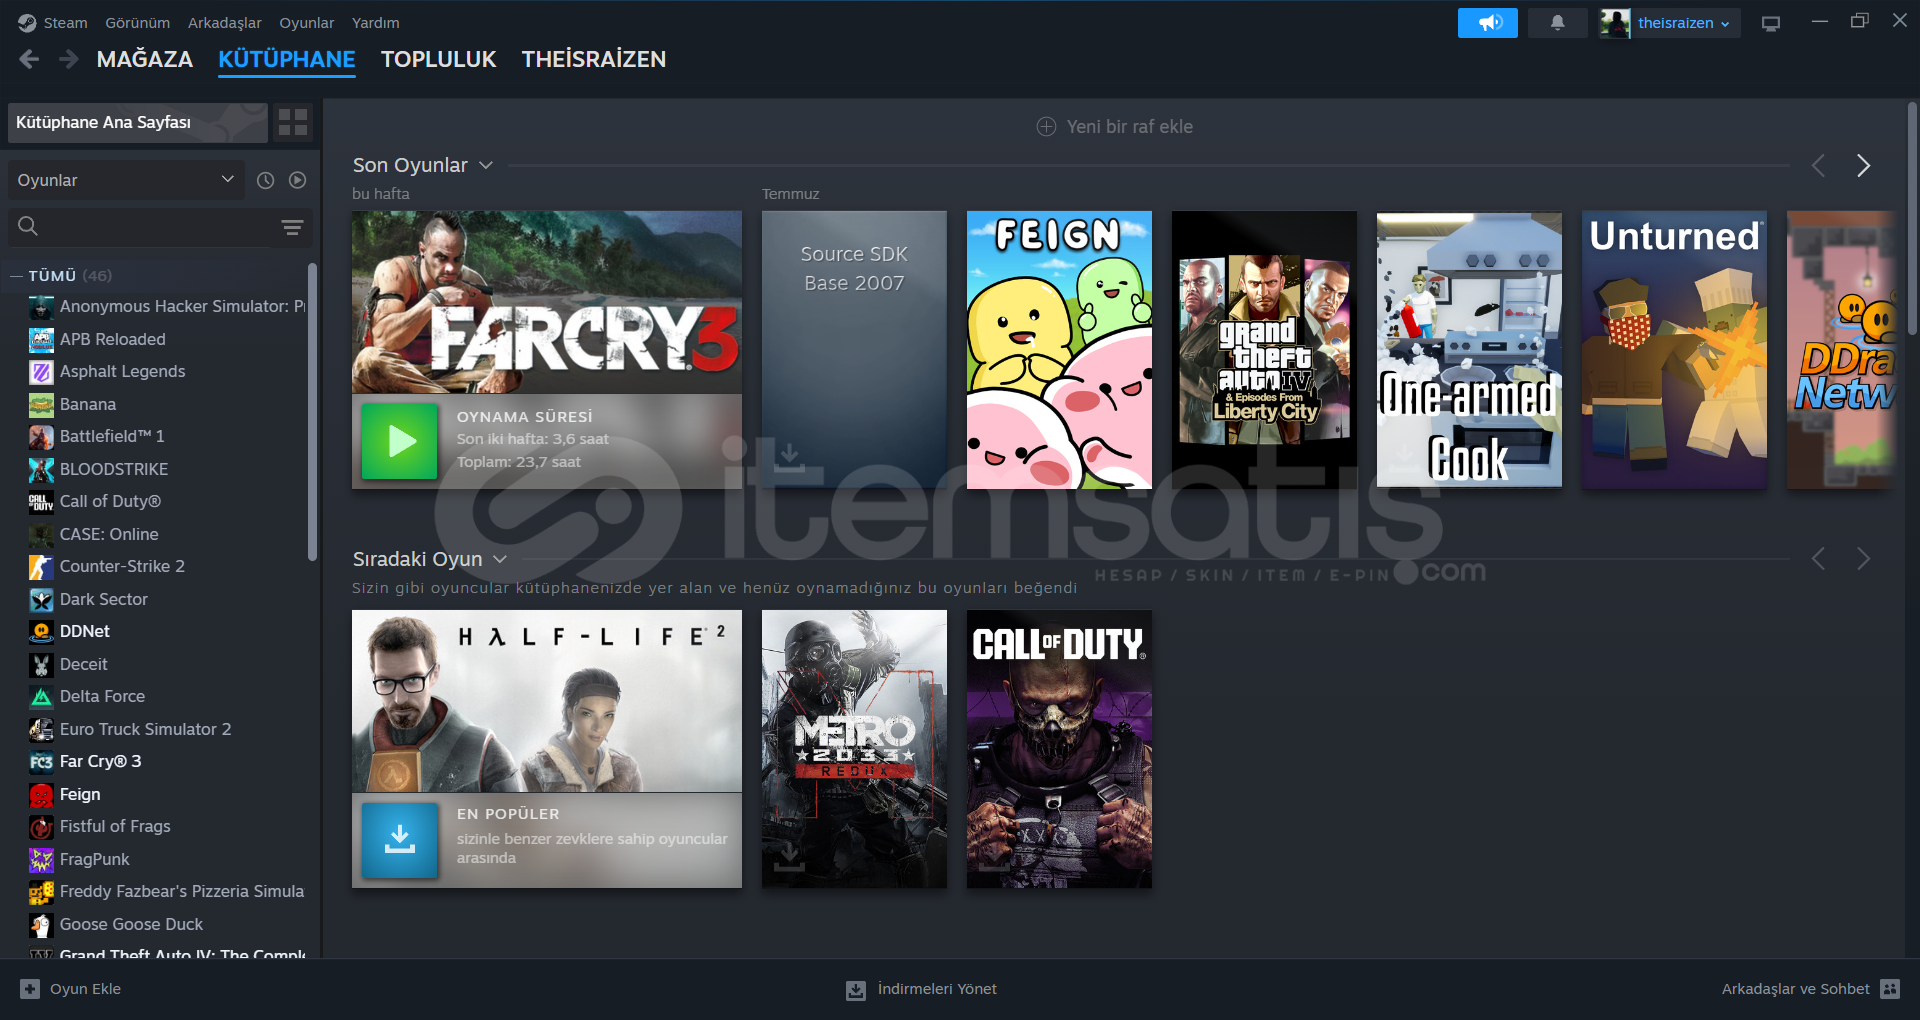
Task: Click the Feign game icon
Action: [41, 795]
